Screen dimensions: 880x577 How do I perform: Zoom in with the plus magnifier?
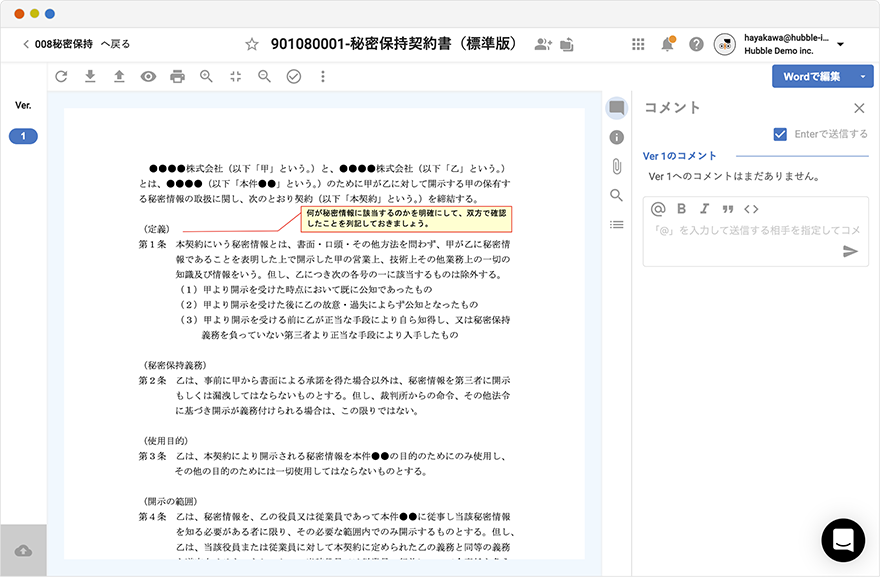click(x=207, y=76)
